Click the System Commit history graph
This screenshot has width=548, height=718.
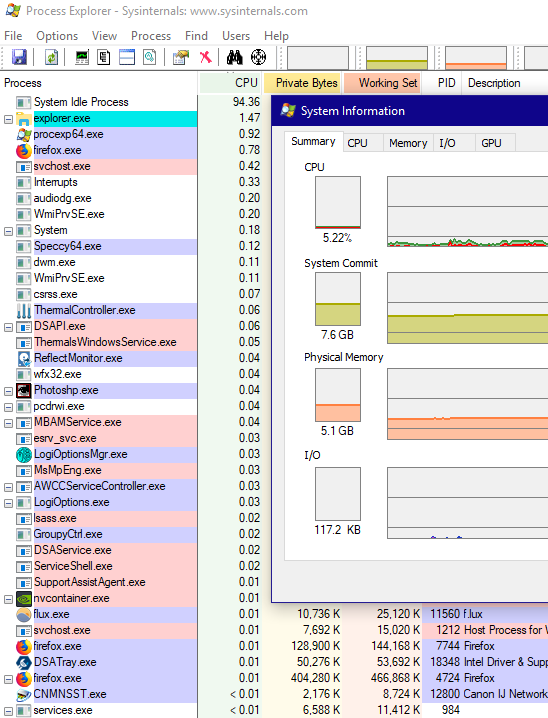[x=467, y=308]
